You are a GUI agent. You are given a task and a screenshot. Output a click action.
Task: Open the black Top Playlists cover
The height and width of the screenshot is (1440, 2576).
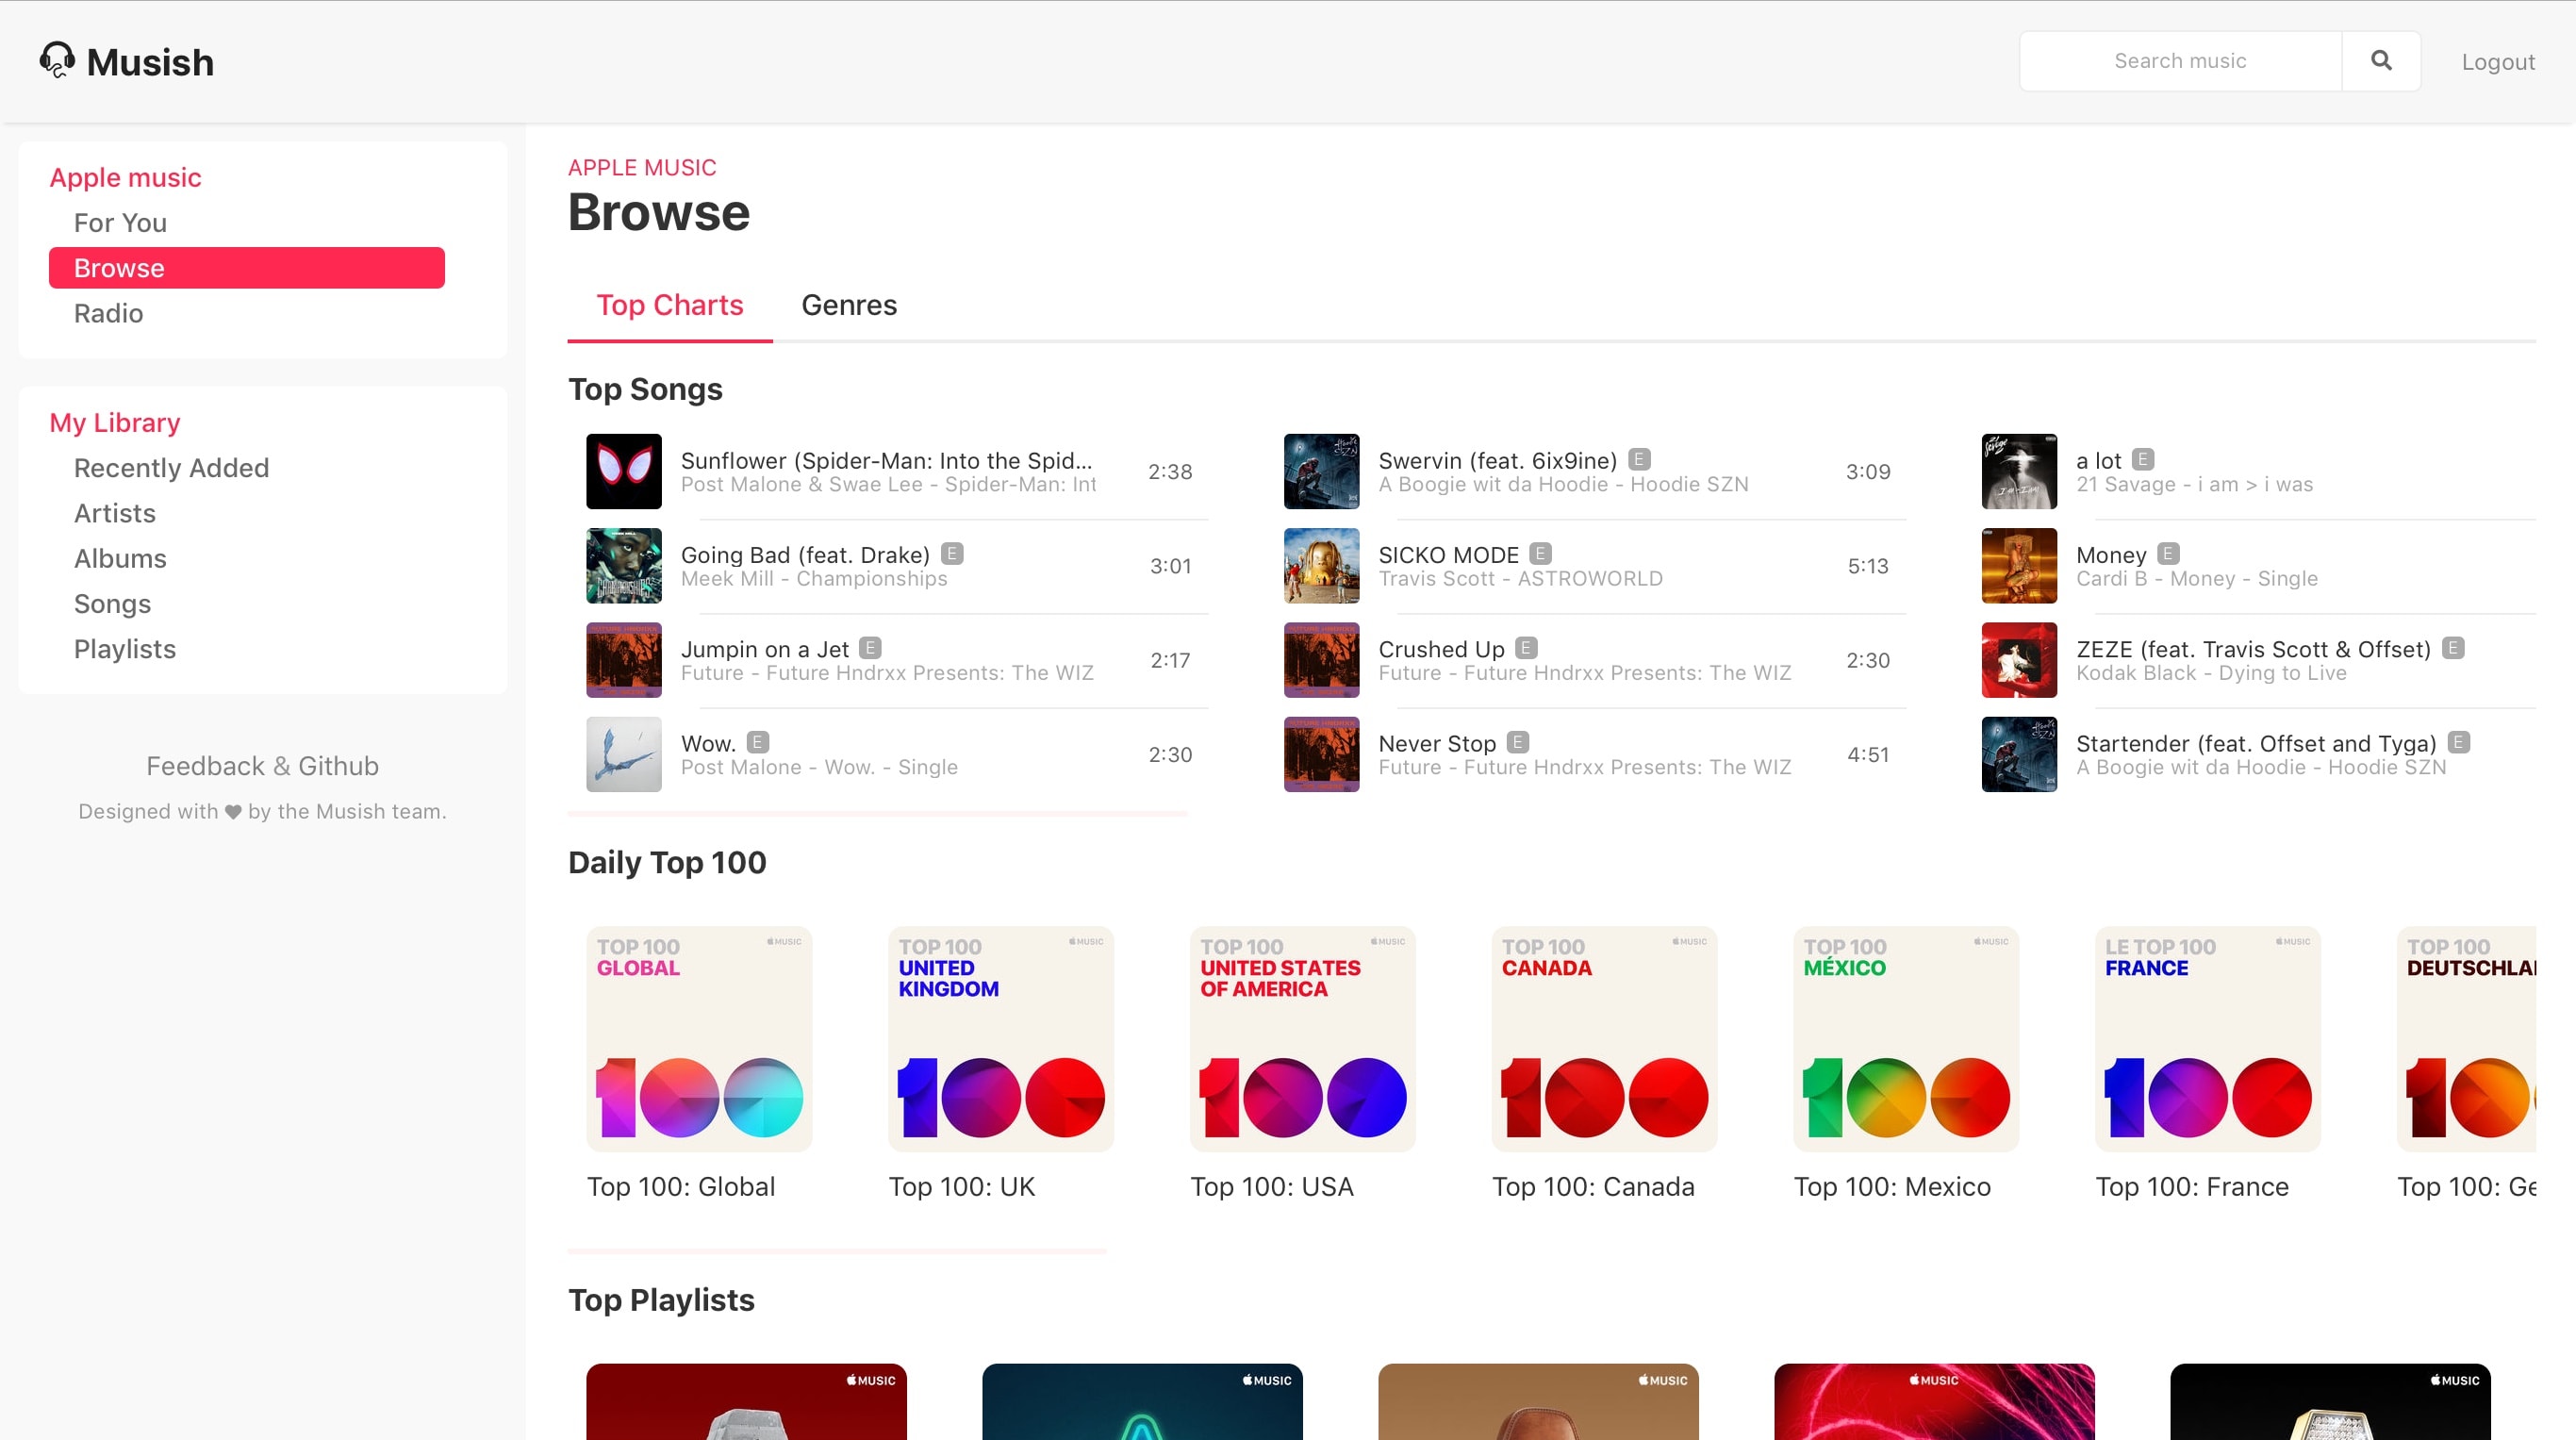tap(2330, 1402)
